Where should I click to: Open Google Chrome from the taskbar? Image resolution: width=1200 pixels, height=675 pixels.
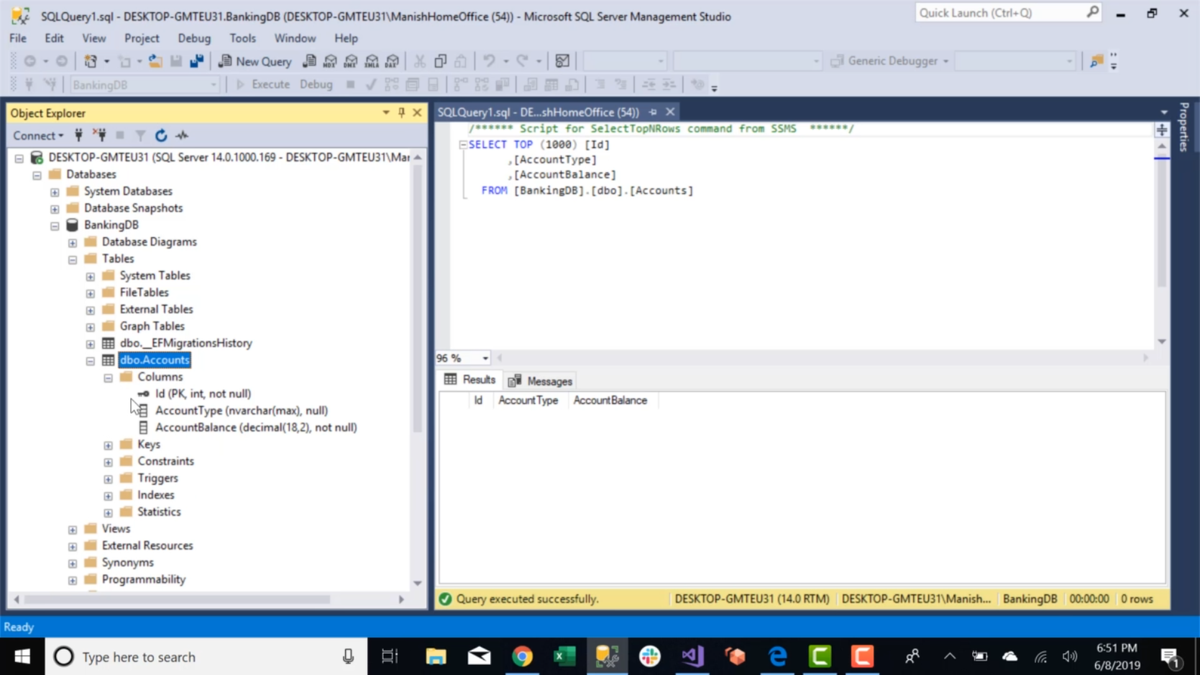522,656
